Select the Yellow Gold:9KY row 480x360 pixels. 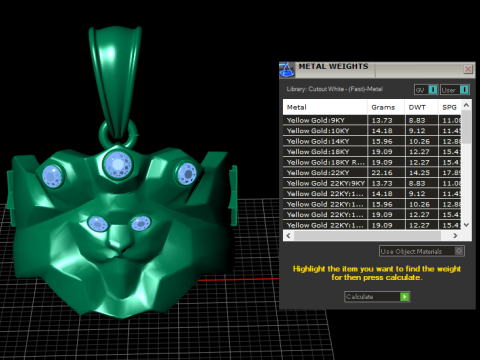(x=372, y=120)
